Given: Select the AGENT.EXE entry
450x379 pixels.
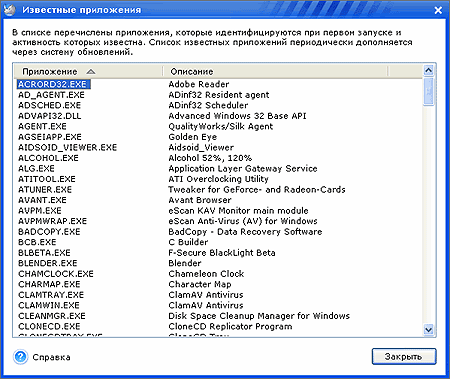Looking at the screenshot, I should 42,126.
